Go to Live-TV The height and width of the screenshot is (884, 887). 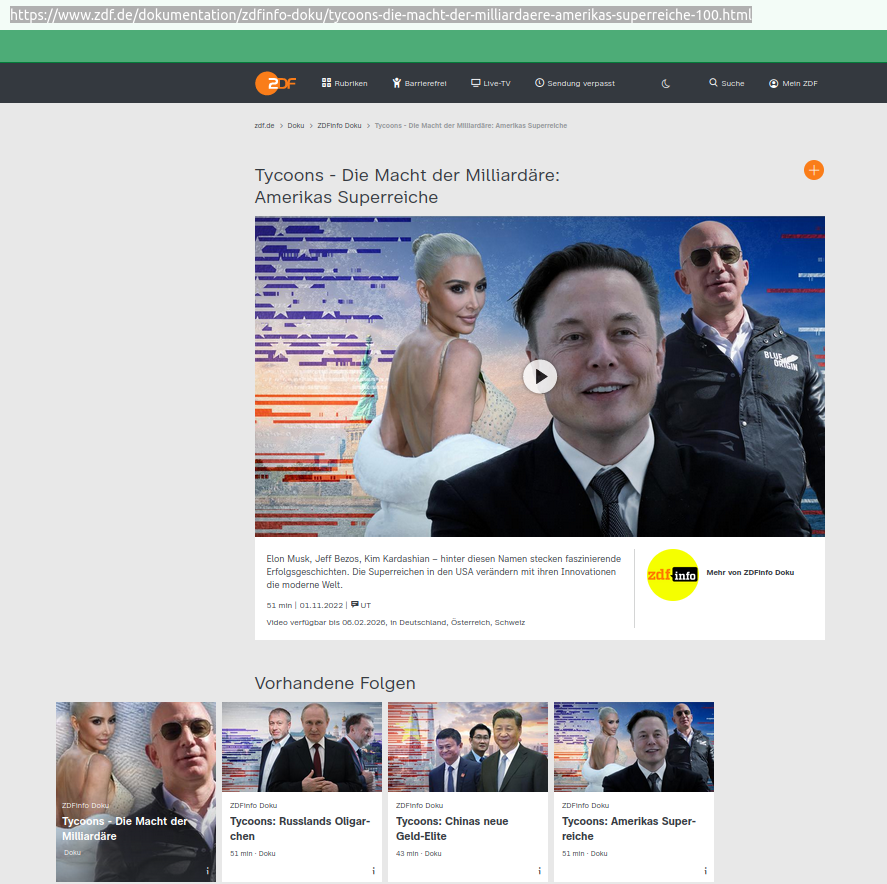click(x=490, y=83)
